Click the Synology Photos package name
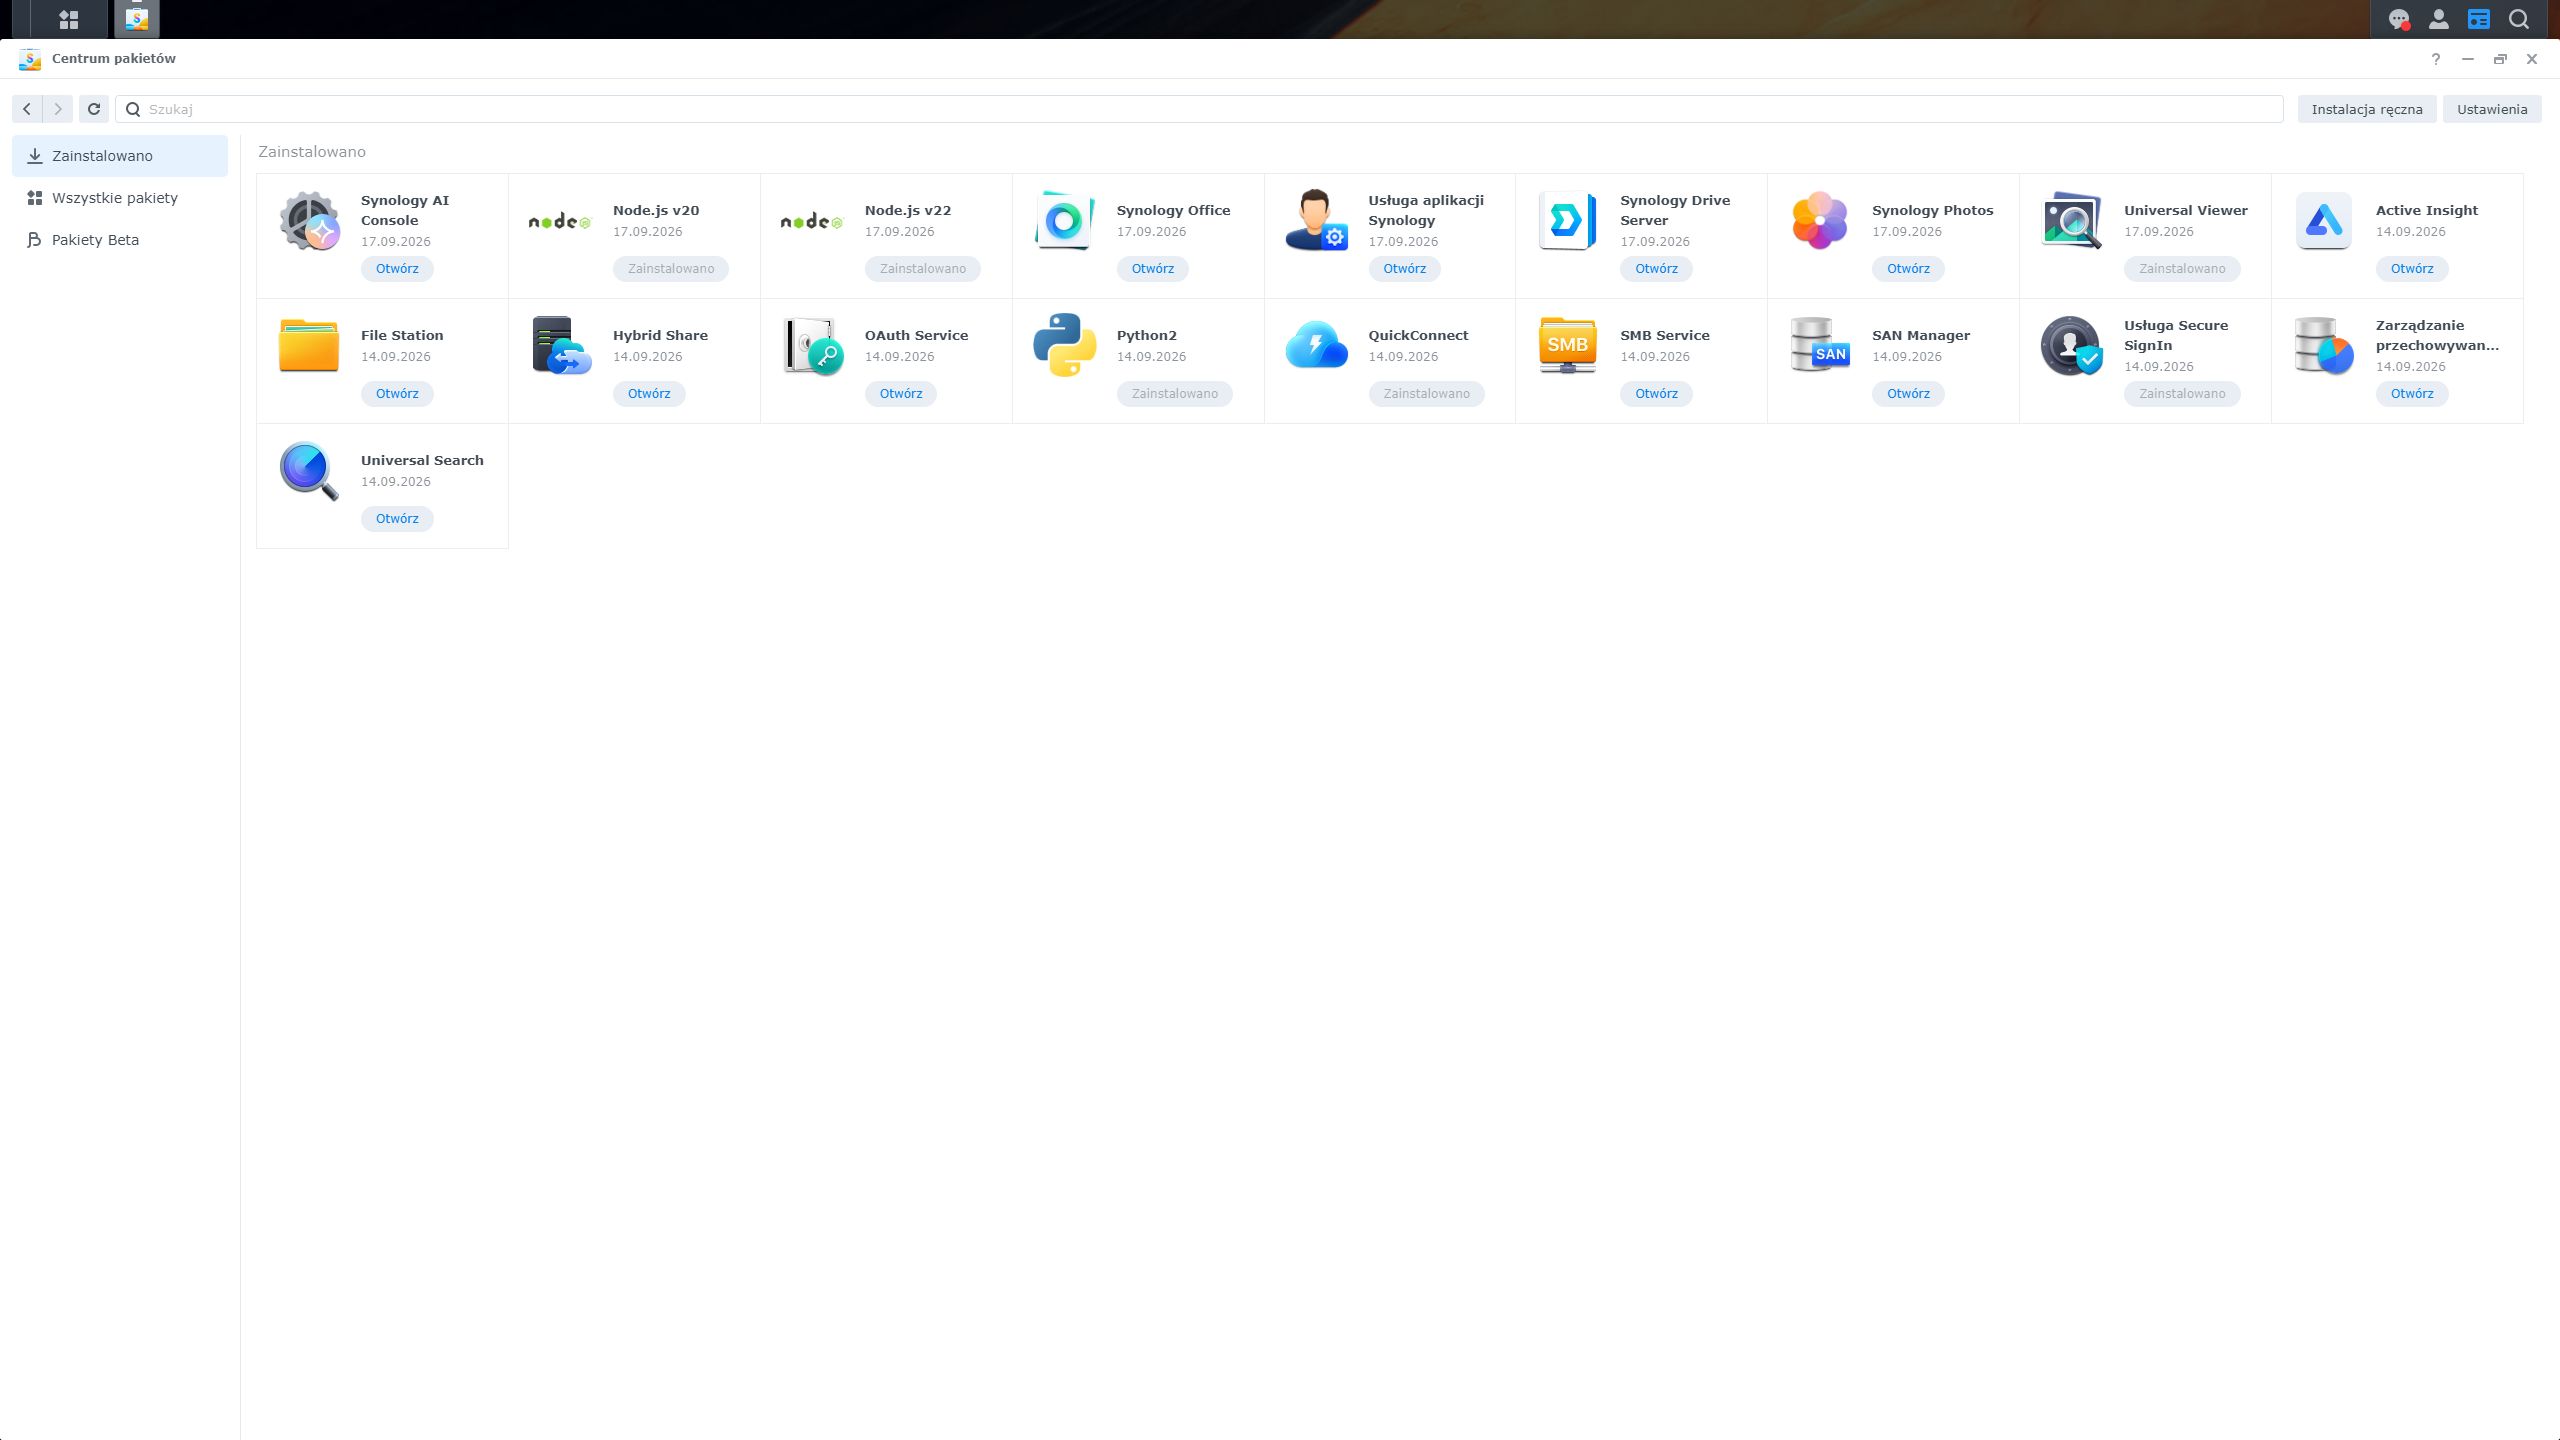Image resolution: width=2560 pixels, height=1440 pixels. [x=1933, y=211]
